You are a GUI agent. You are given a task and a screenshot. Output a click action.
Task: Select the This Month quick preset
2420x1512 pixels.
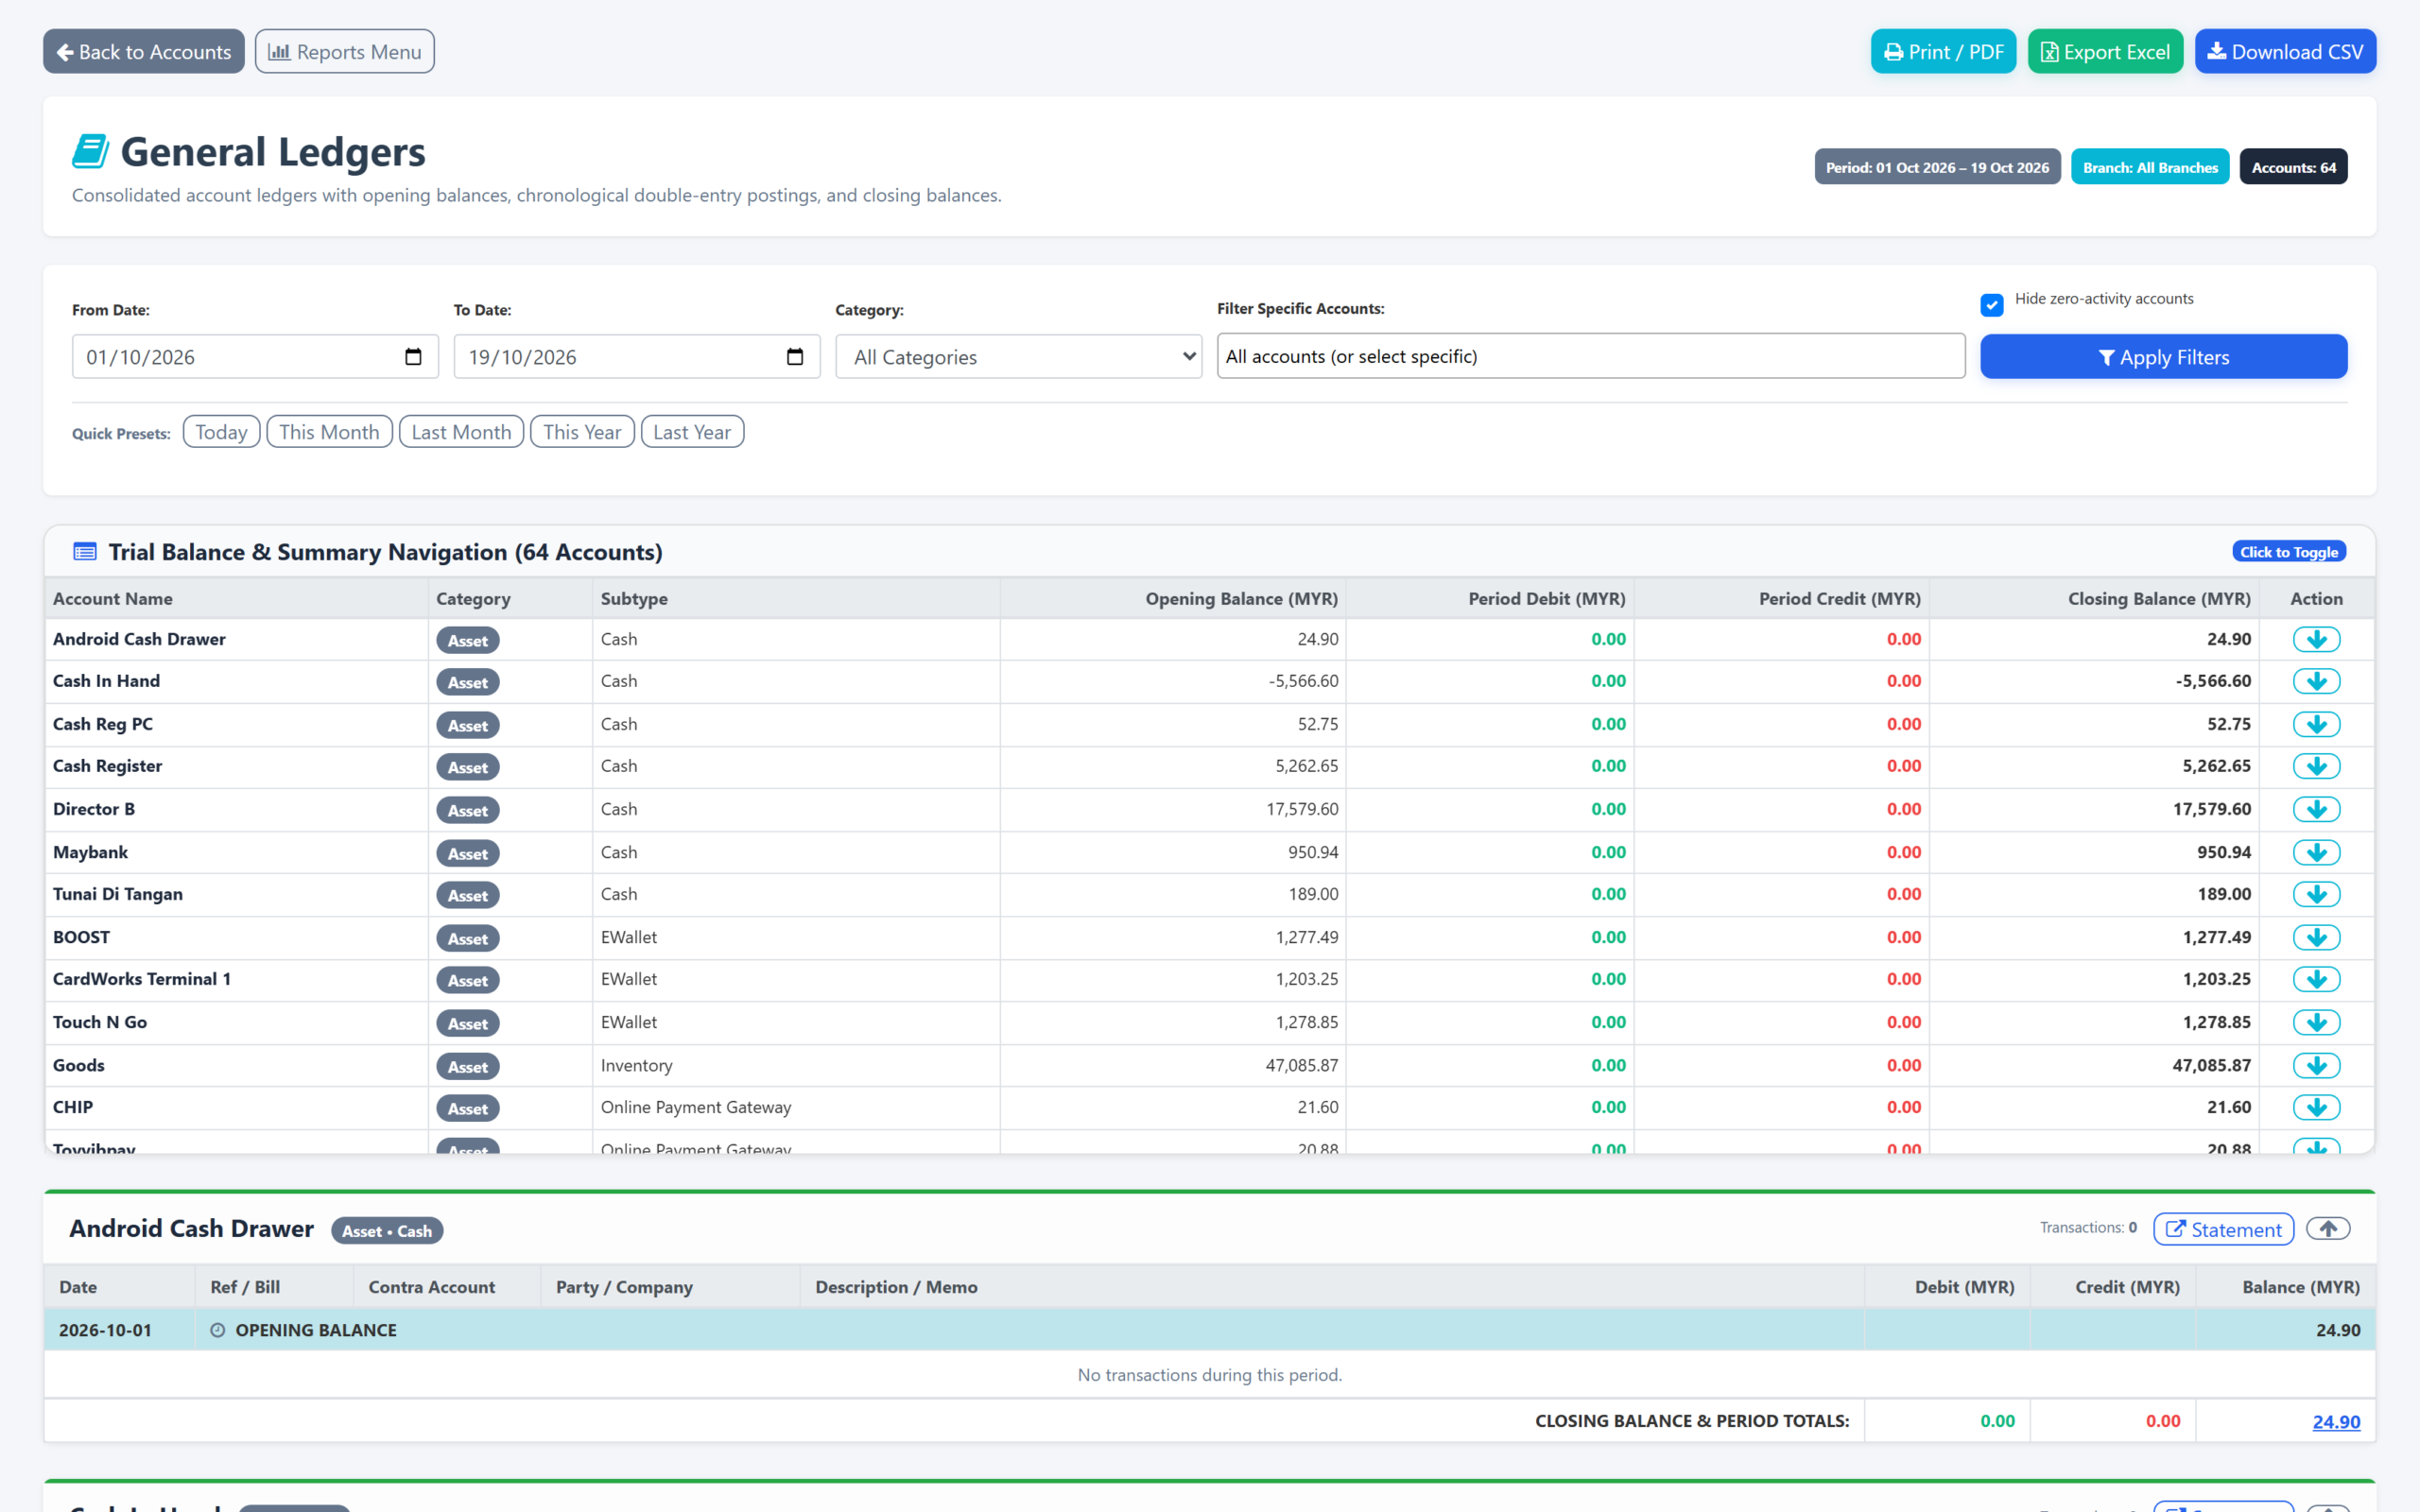[x=329, y=432]
